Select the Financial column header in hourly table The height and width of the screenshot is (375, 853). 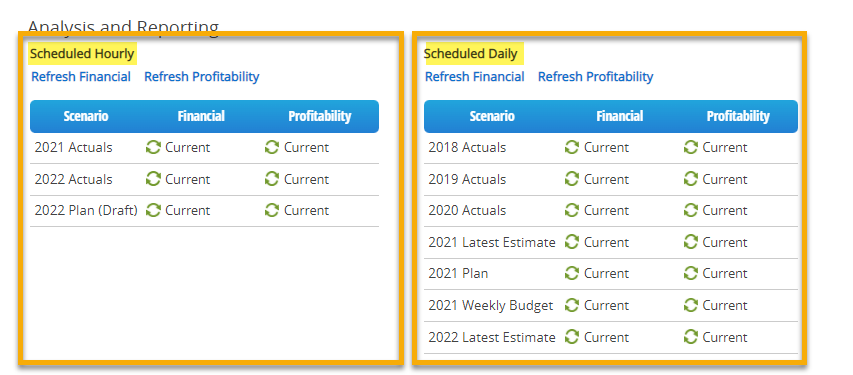[x=201, y=116]
